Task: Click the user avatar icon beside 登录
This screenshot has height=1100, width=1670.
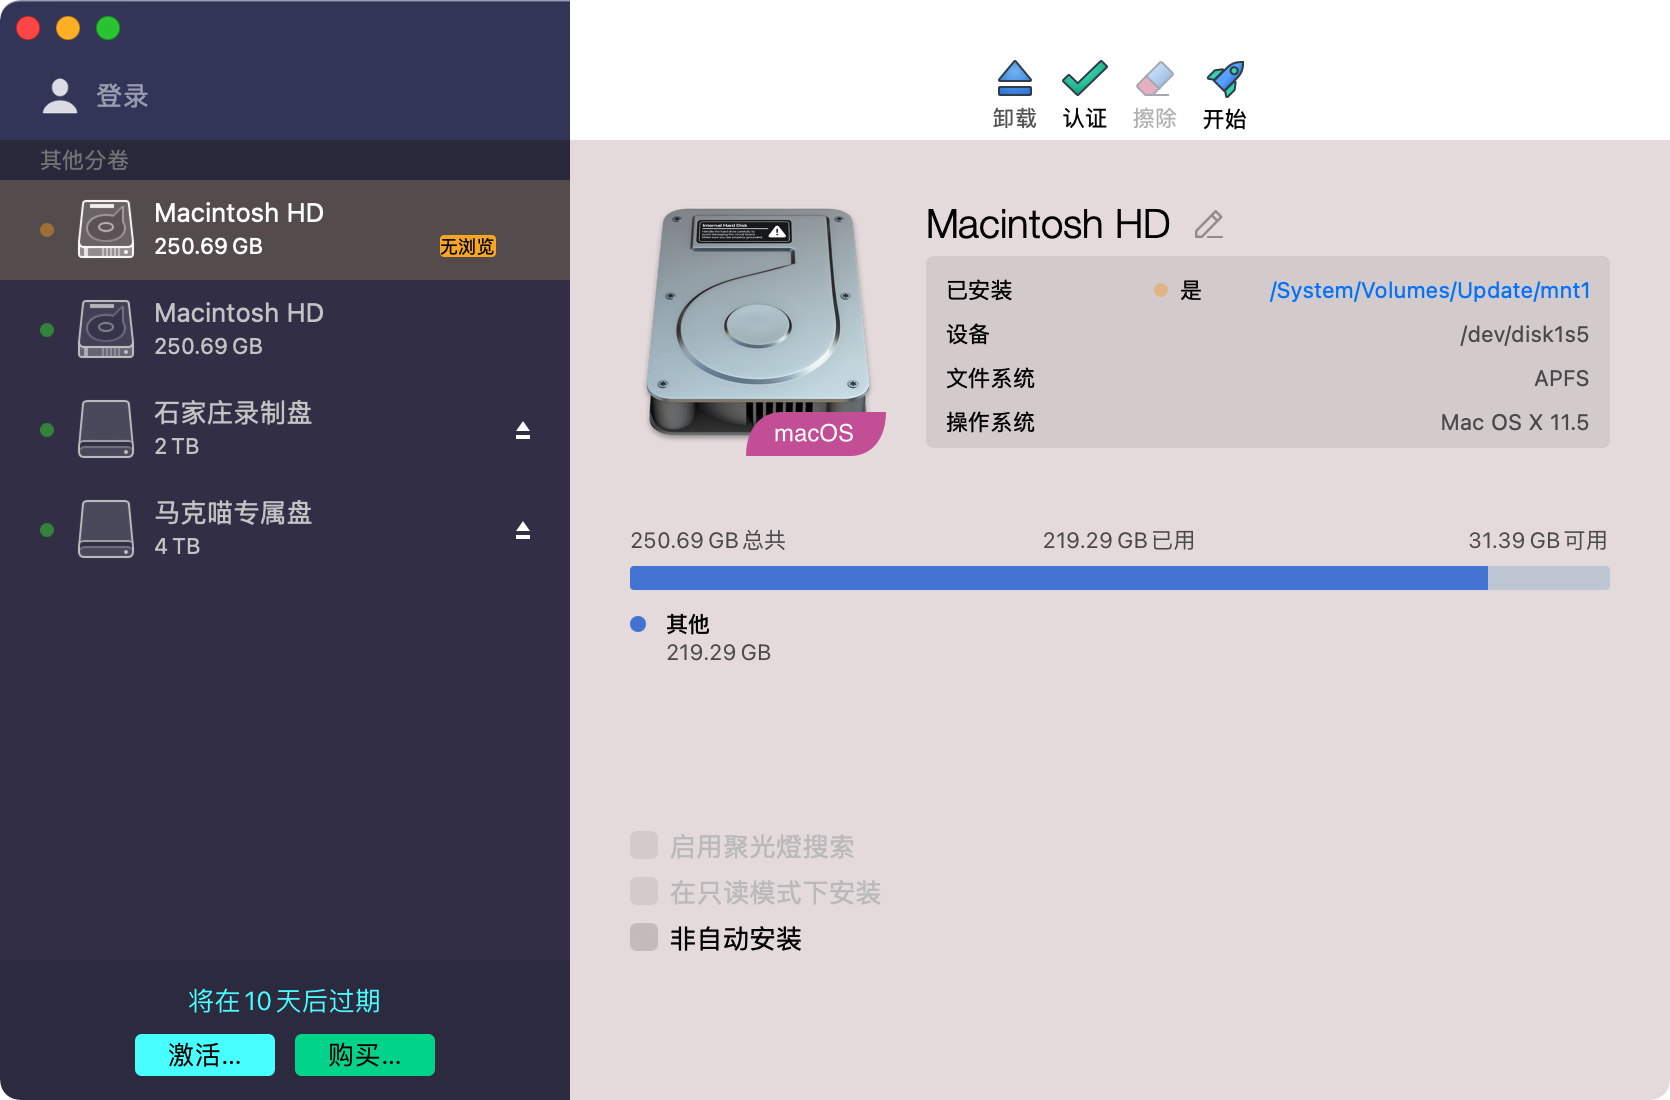Action: [60, 96]
